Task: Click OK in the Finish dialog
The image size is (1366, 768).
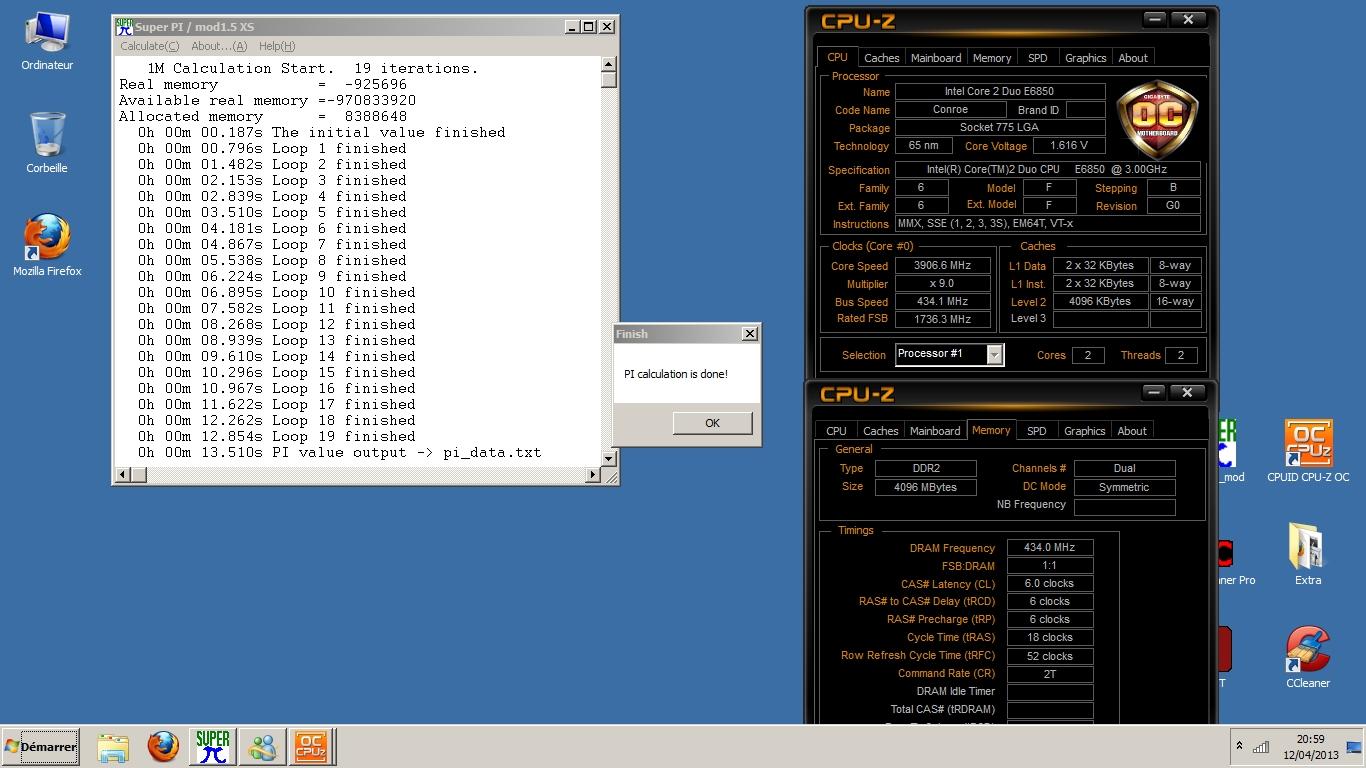Action: click(712, 423)
